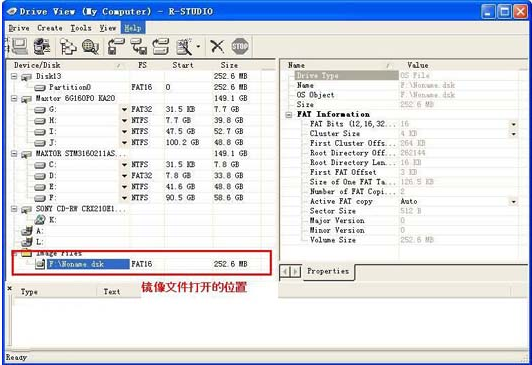Open the Drive menu
Screen dimensions: 532x365
point(19,28)
